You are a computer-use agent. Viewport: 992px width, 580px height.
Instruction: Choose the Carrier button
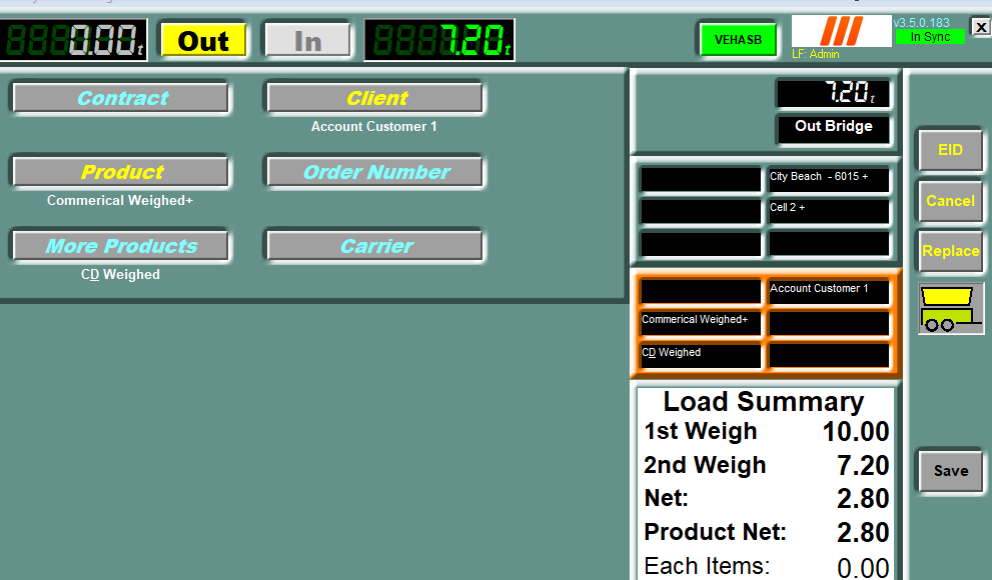[375, 246]
